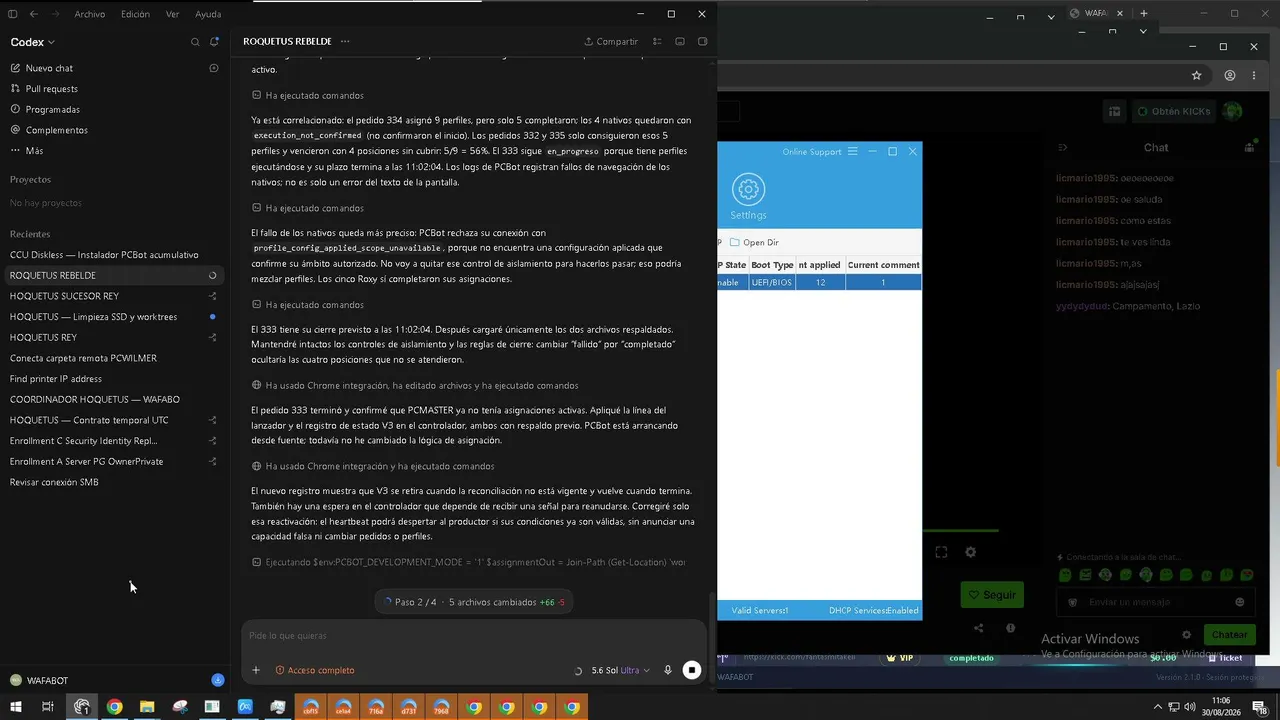Viewport: 1280px width, 720px height.
Task: Select the UEFI/BIOS table cell
Action: (x=772, y=283)
